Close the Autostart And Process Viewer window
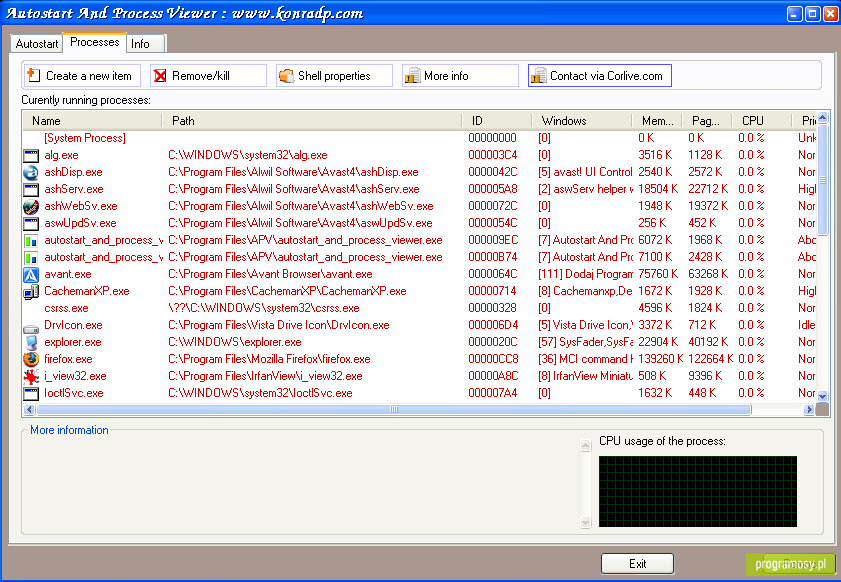Screen dimensions: 841x582 [x=831, y=13]
